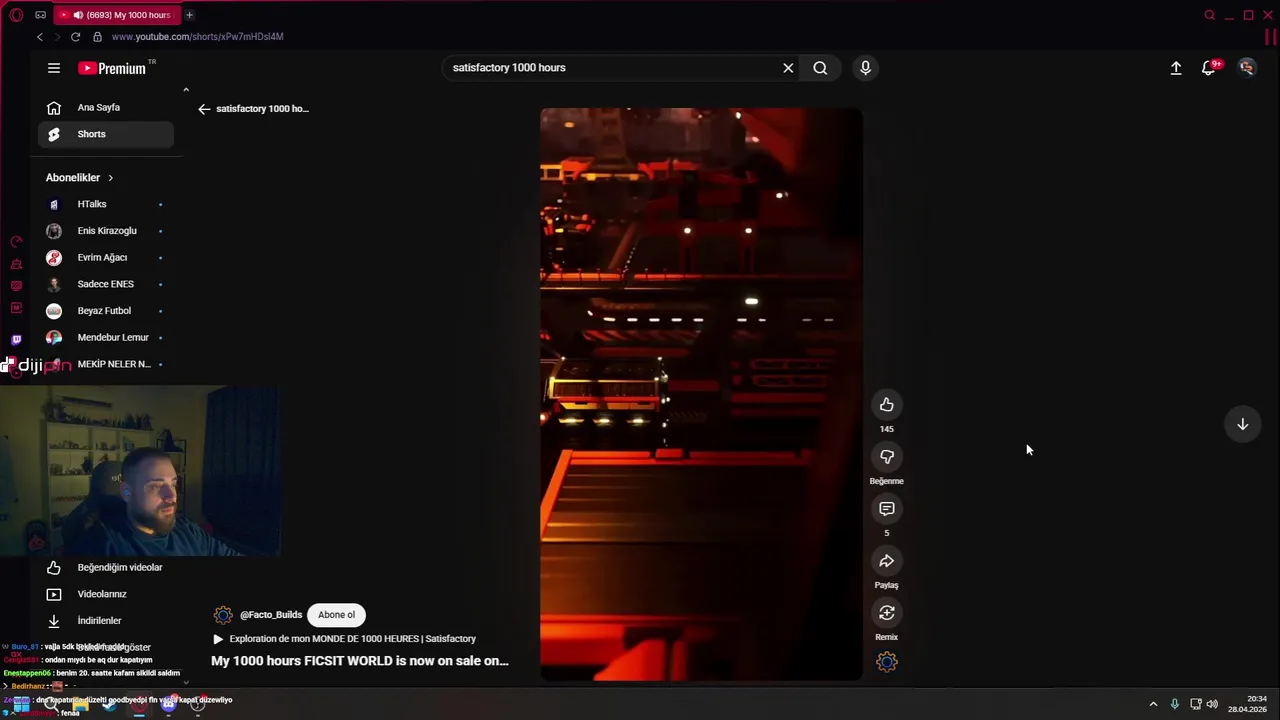Viewport: 1280px width, 720px height.
Task: Click the YouTube Premium logo
Action: (112, 68)
